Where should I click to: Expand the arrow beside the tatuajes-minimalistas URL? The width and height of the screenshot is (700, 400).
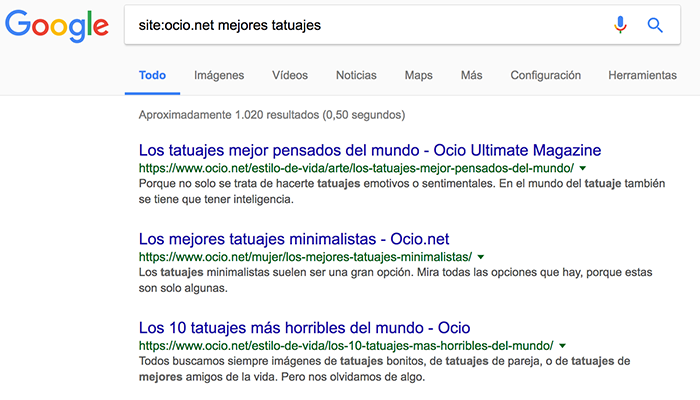click(x=481, y=257)
